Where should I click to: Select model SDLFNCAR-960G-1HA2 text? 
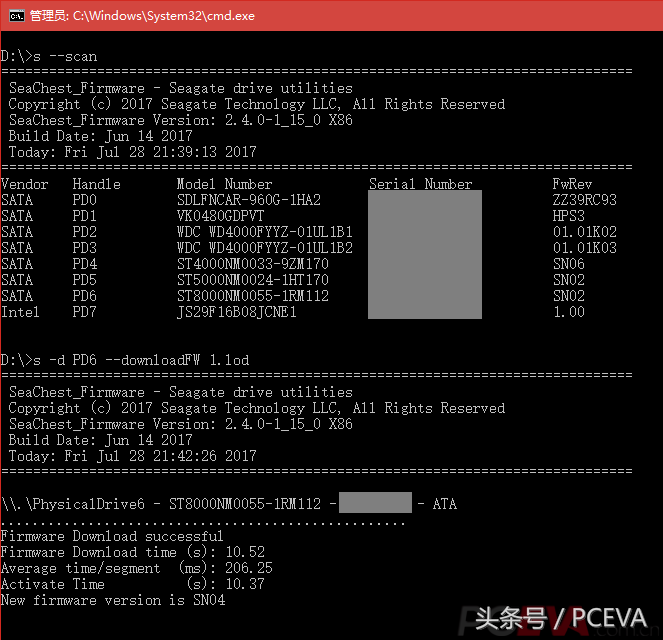tap(249, 200)
